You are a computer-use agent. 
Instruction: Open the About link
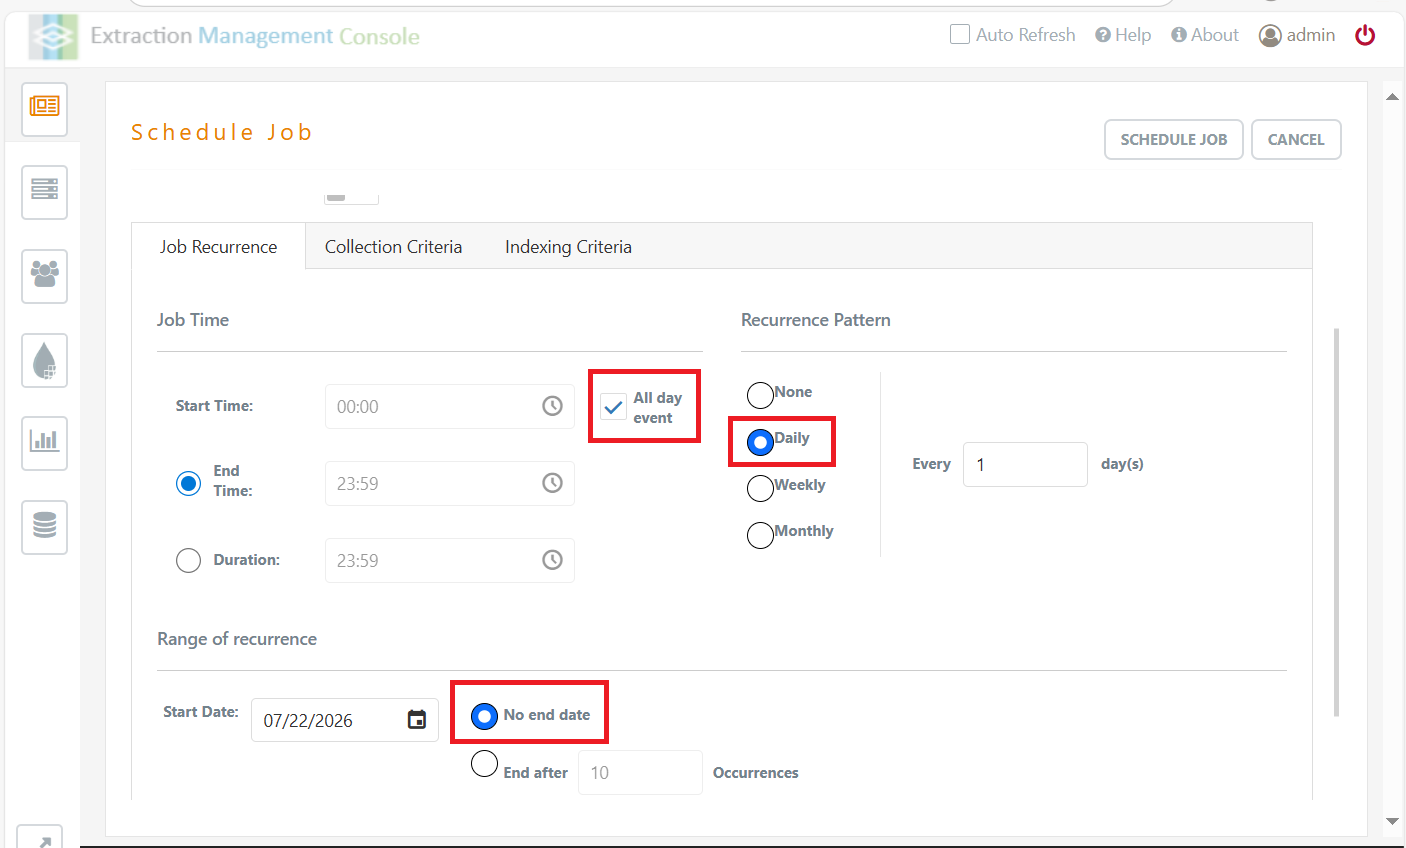pyautogui.click(x=1205, y=35)
